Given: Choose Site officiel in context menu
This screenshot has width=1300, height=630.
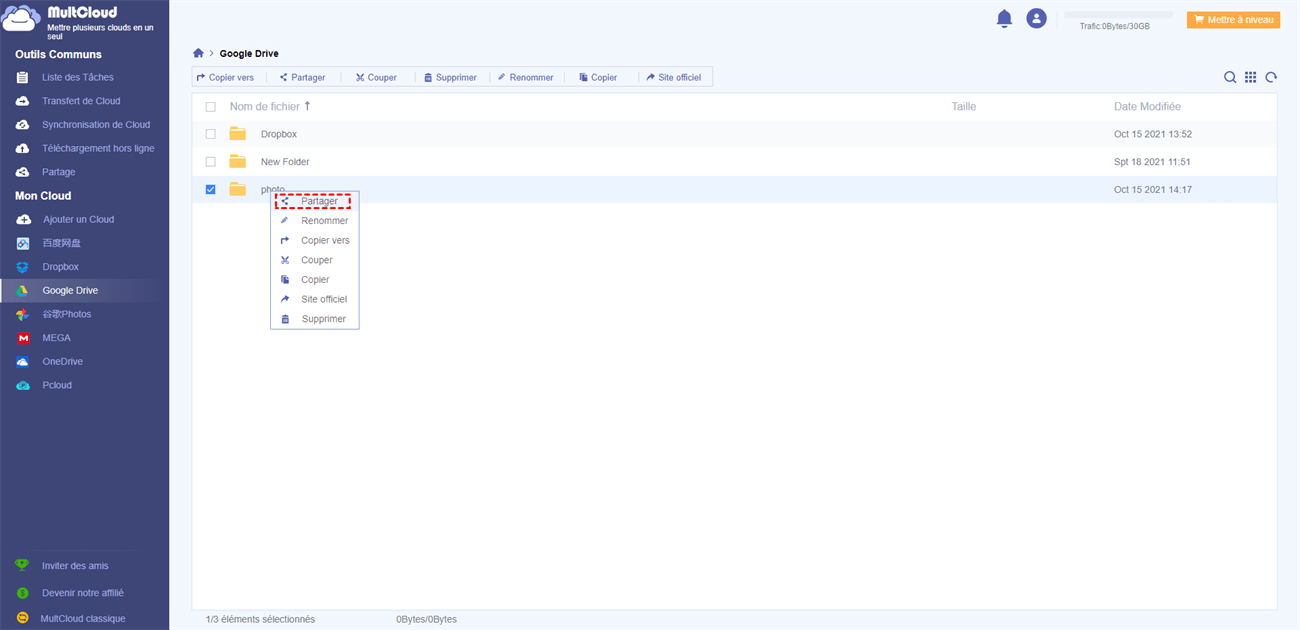Looking at the screenshot, I should (314, 299).
